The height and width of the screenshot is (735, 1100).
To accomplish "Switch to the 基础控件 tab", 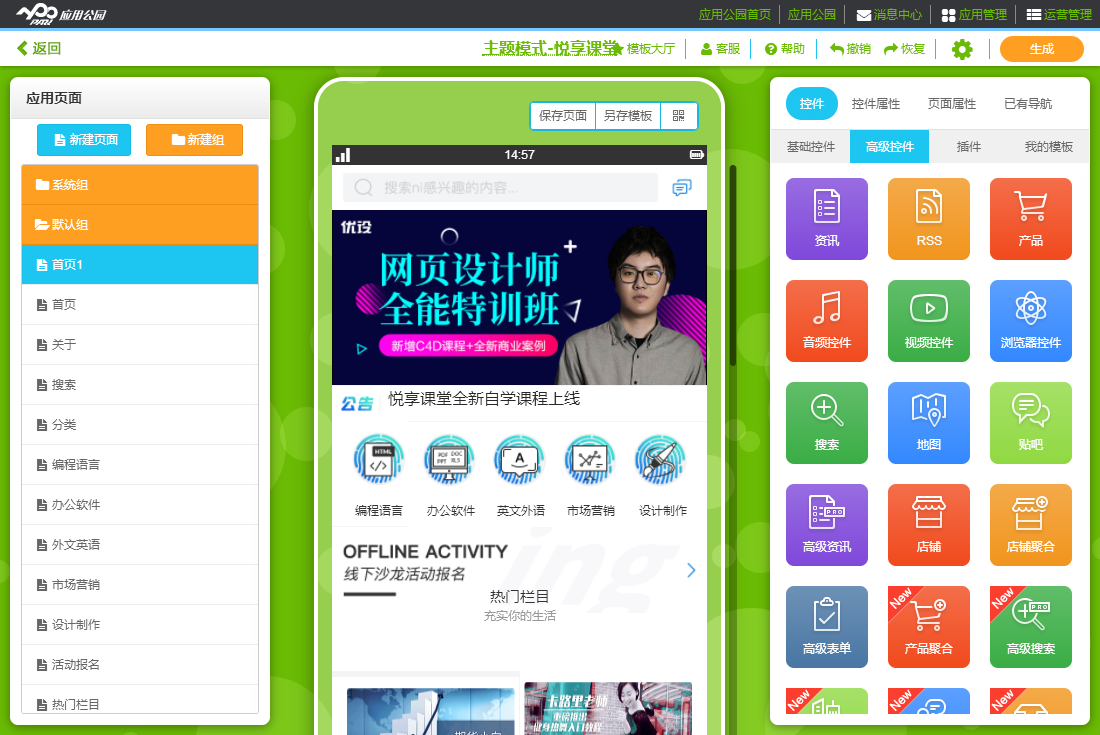I will click(x=810, y=147).
